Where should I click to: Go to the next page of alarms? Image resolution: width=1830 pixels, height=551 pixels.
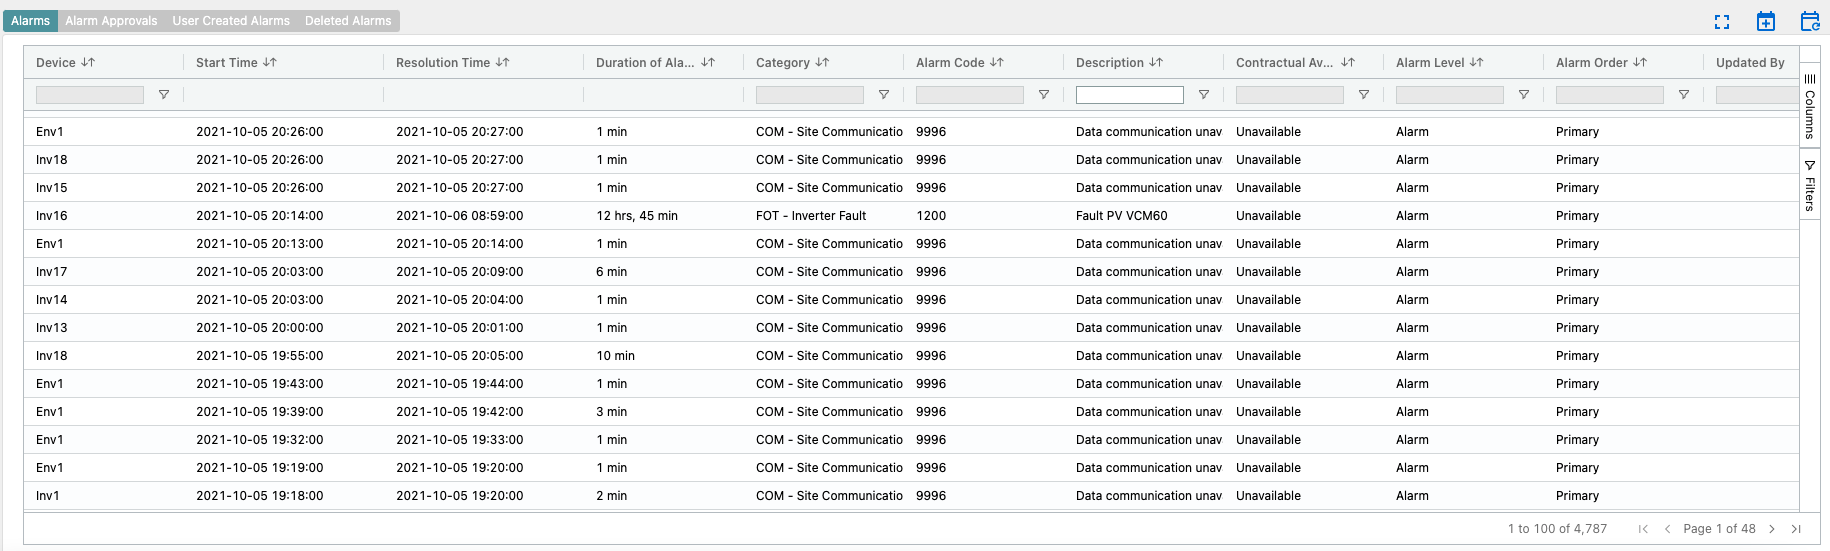pyautogui.click(x=1772, y=529)
